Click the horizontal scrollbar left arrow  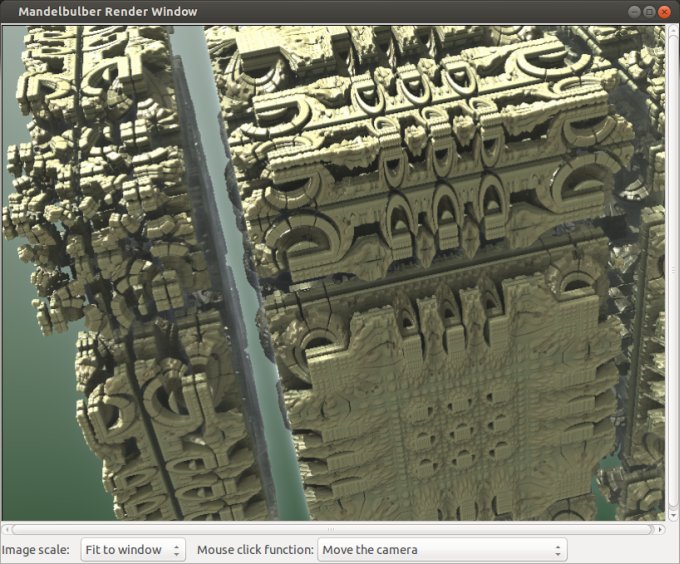click(7, 529)
